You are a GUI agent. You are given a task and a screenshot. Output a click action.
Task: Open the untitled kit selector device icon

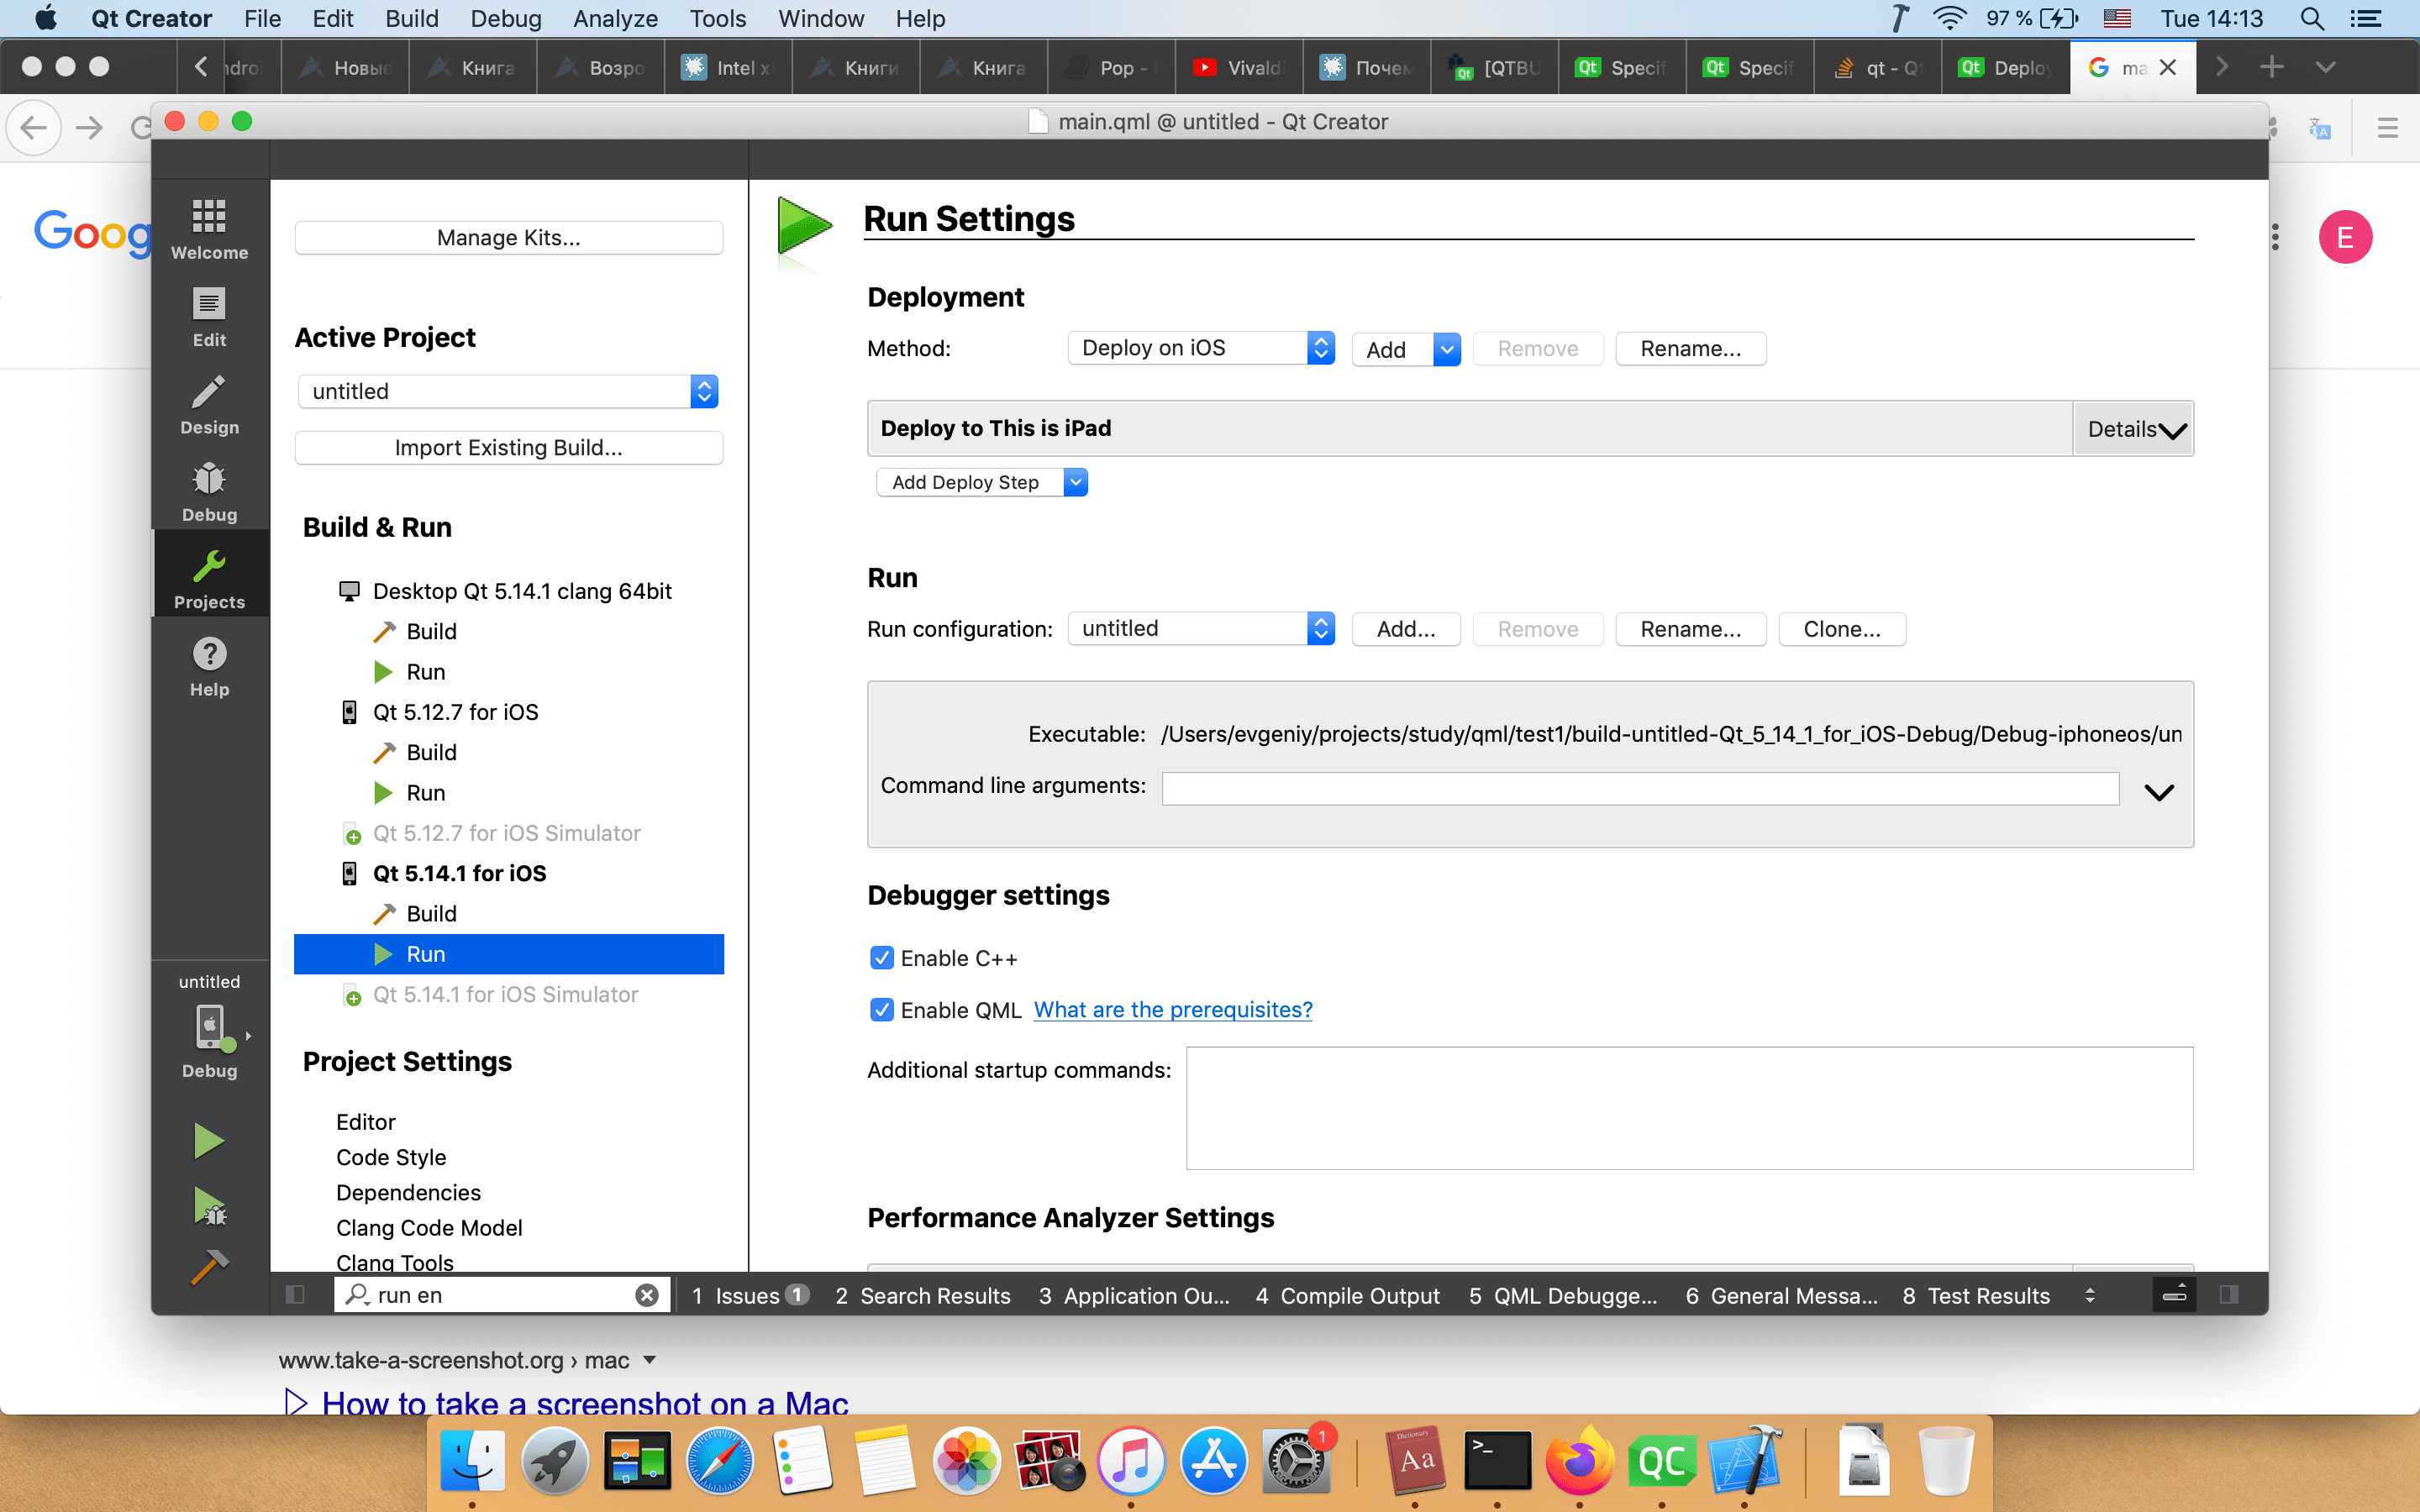tap(211, 1027)
